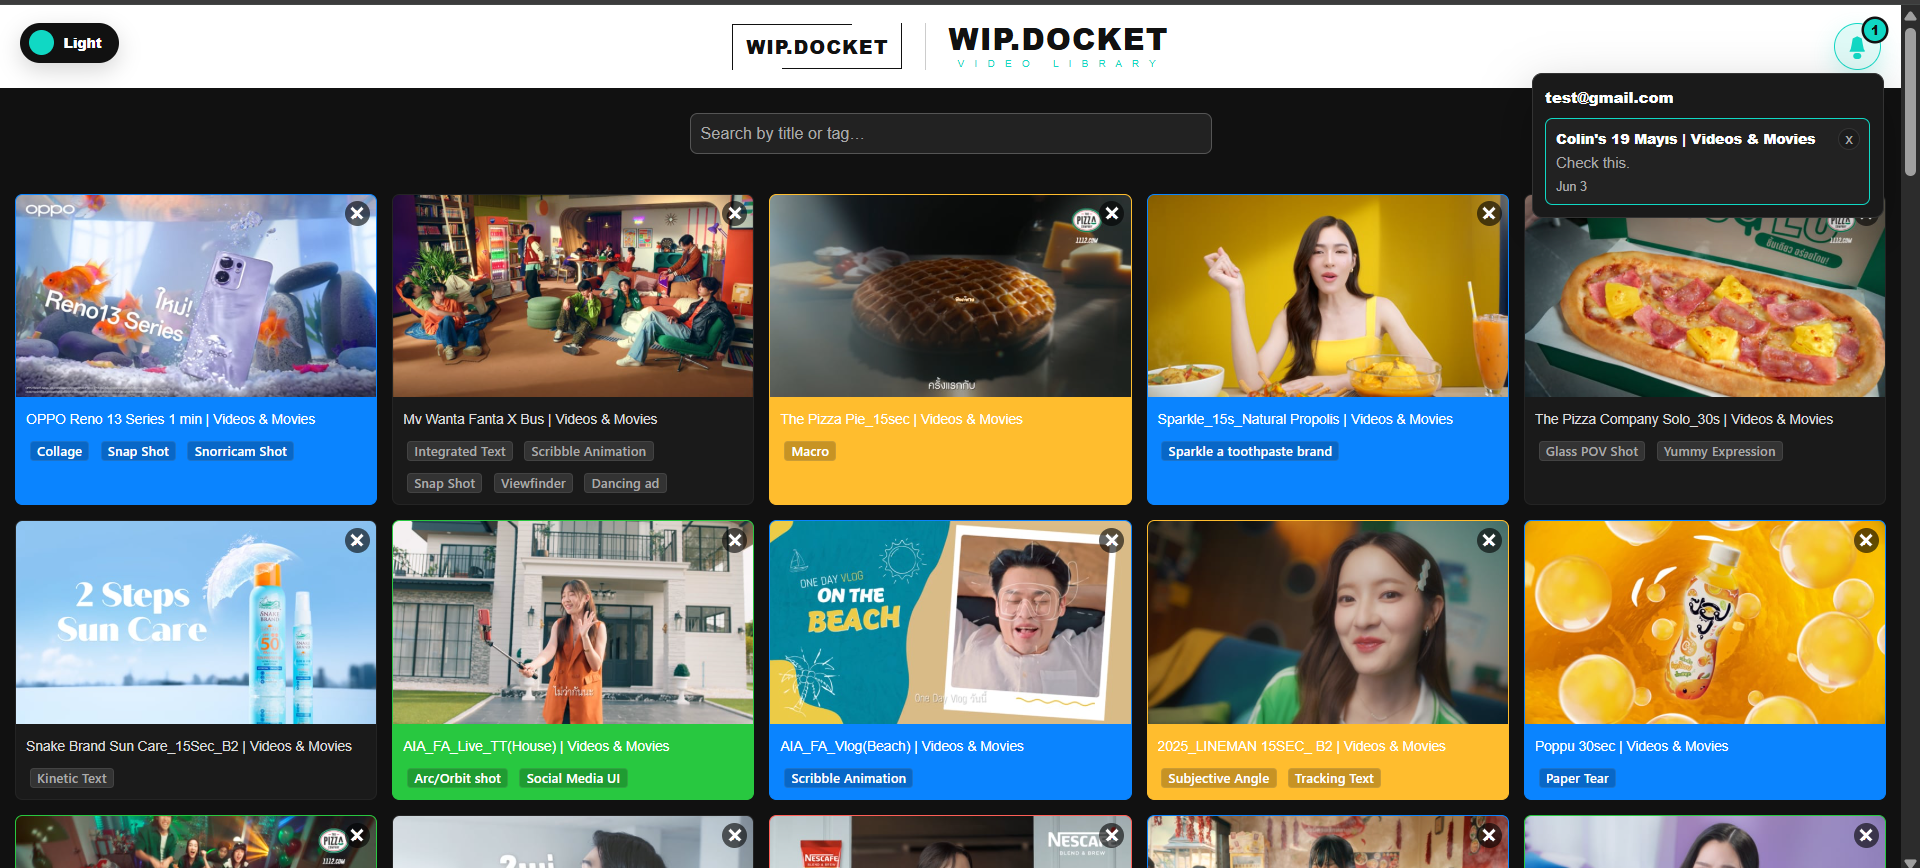
Task: Dismiss the Colin's 19 Mayıs notification
Action: click(x=1849, y=140)
